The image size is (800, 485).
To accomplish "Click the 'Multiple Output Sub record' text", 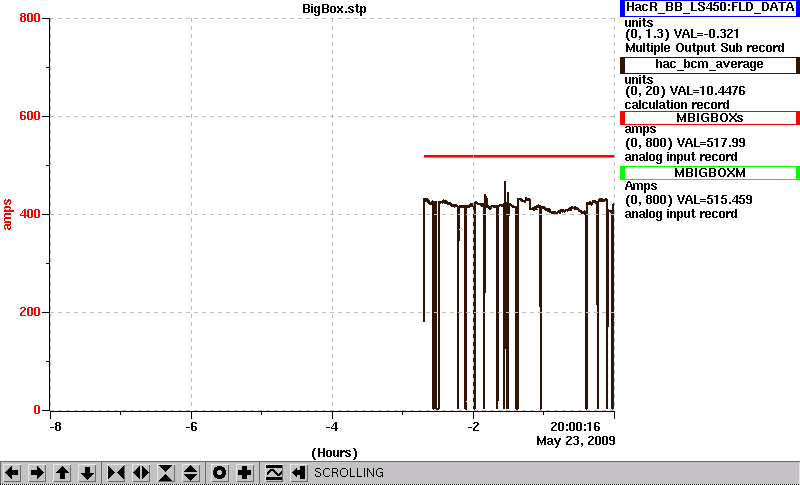I will coord(705,48).
